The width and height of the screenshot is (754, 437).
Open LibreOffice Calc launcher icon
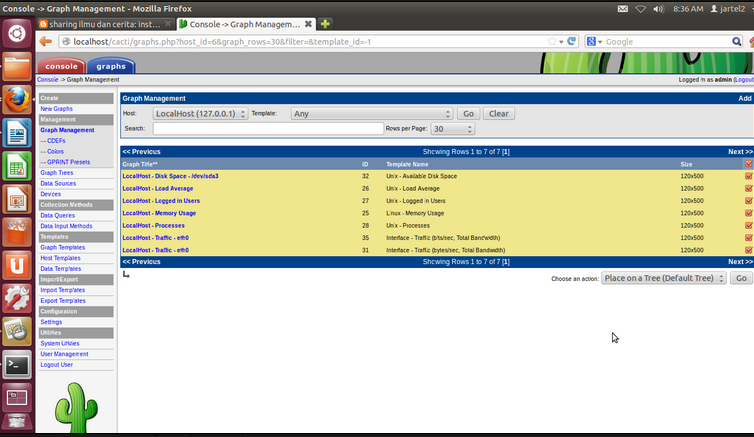[x=17, y=166]
